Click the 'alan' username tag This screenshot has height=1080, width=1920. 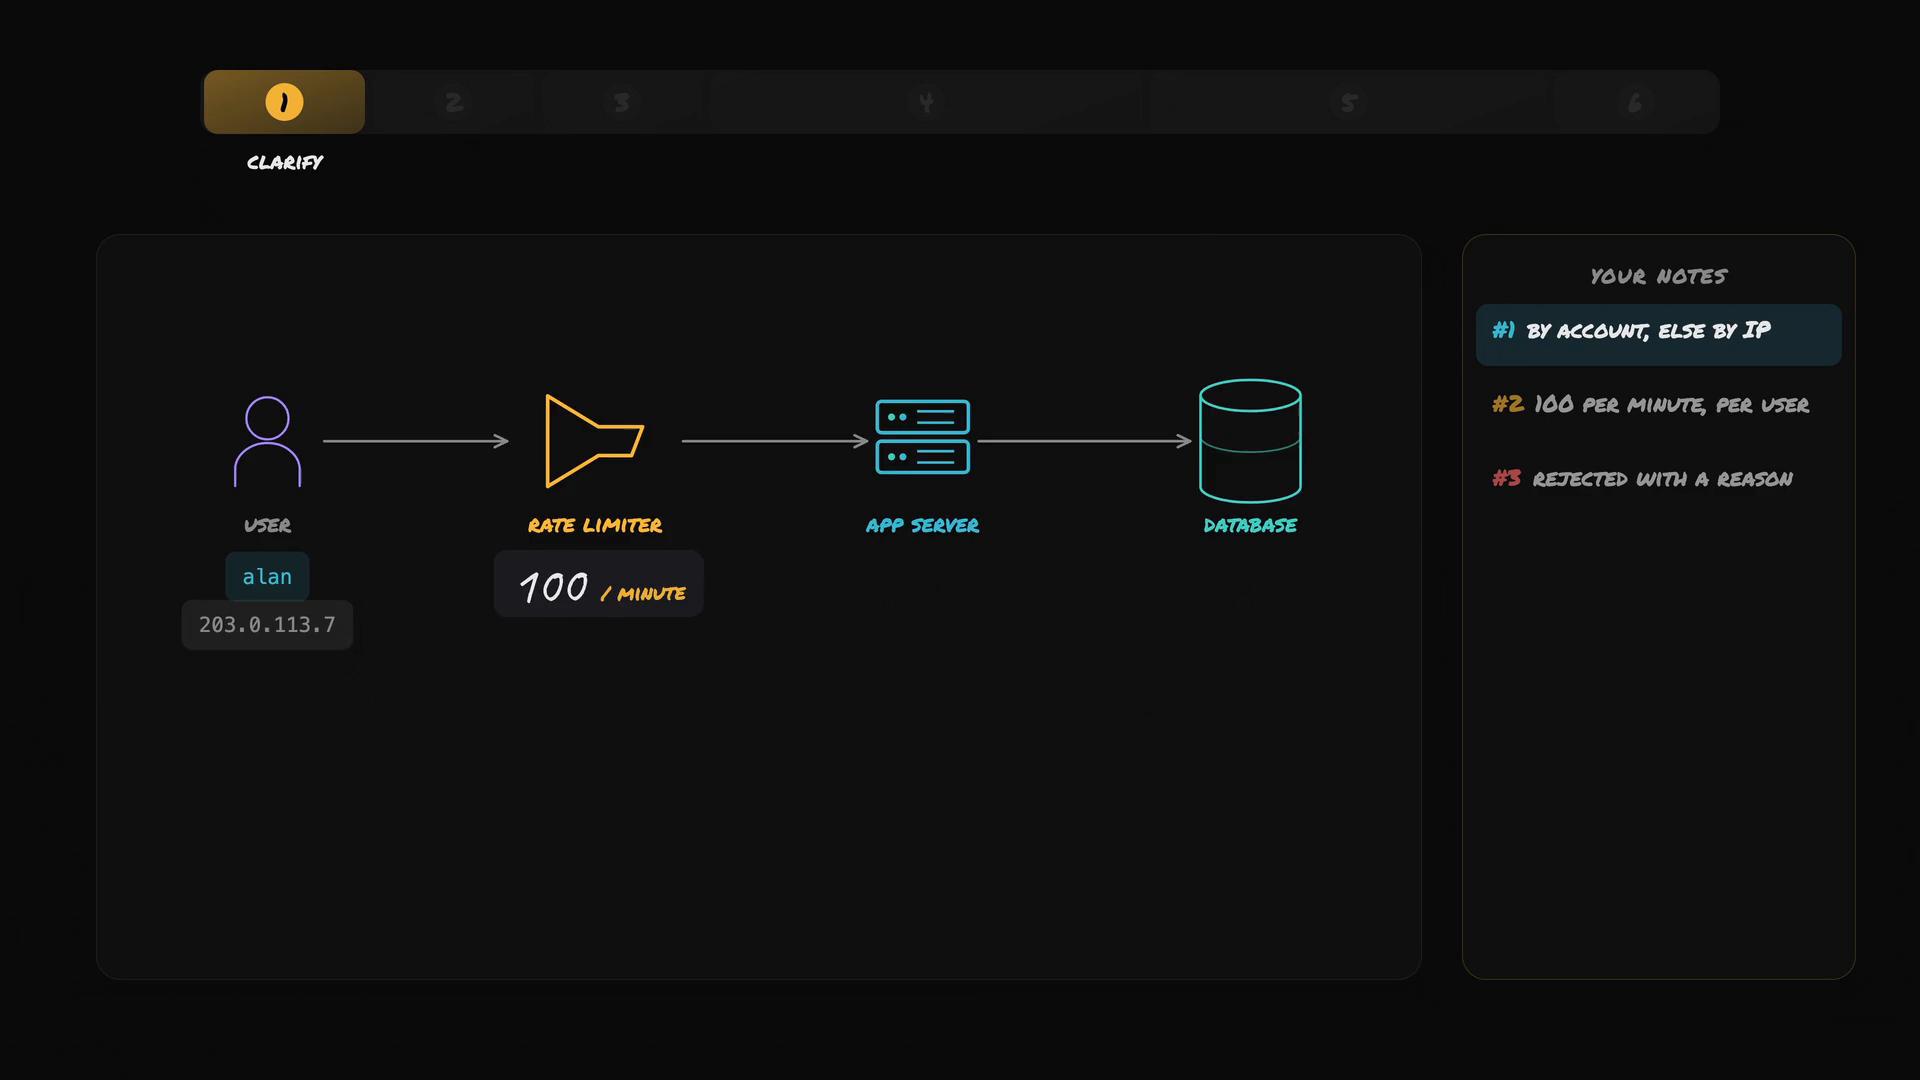click(267, 577)
